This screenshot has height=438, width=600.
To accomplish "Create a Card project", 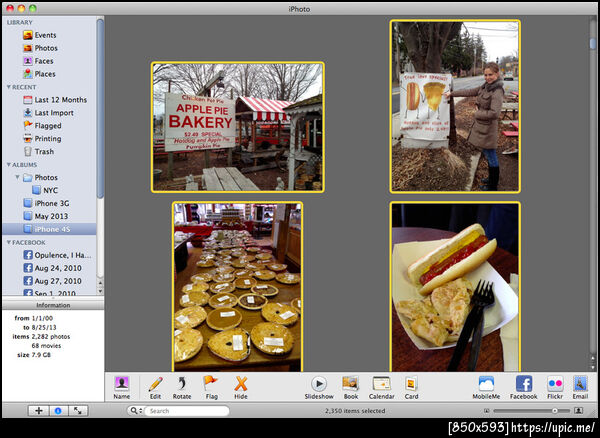I will pos(411,388).
